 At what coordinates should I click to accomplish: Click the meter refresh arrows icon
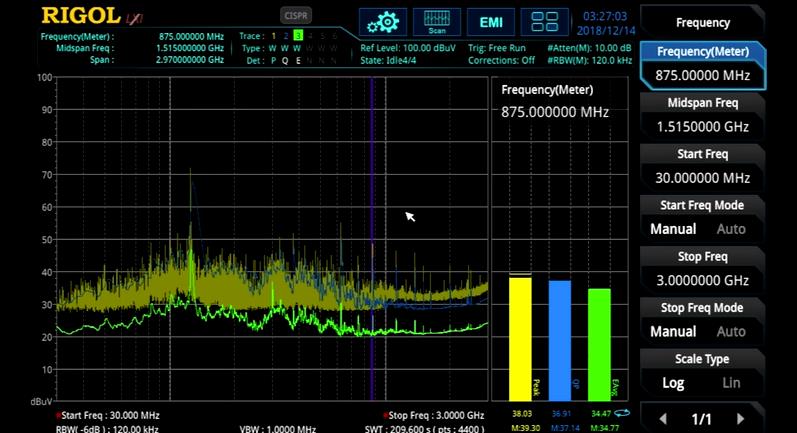623,411
